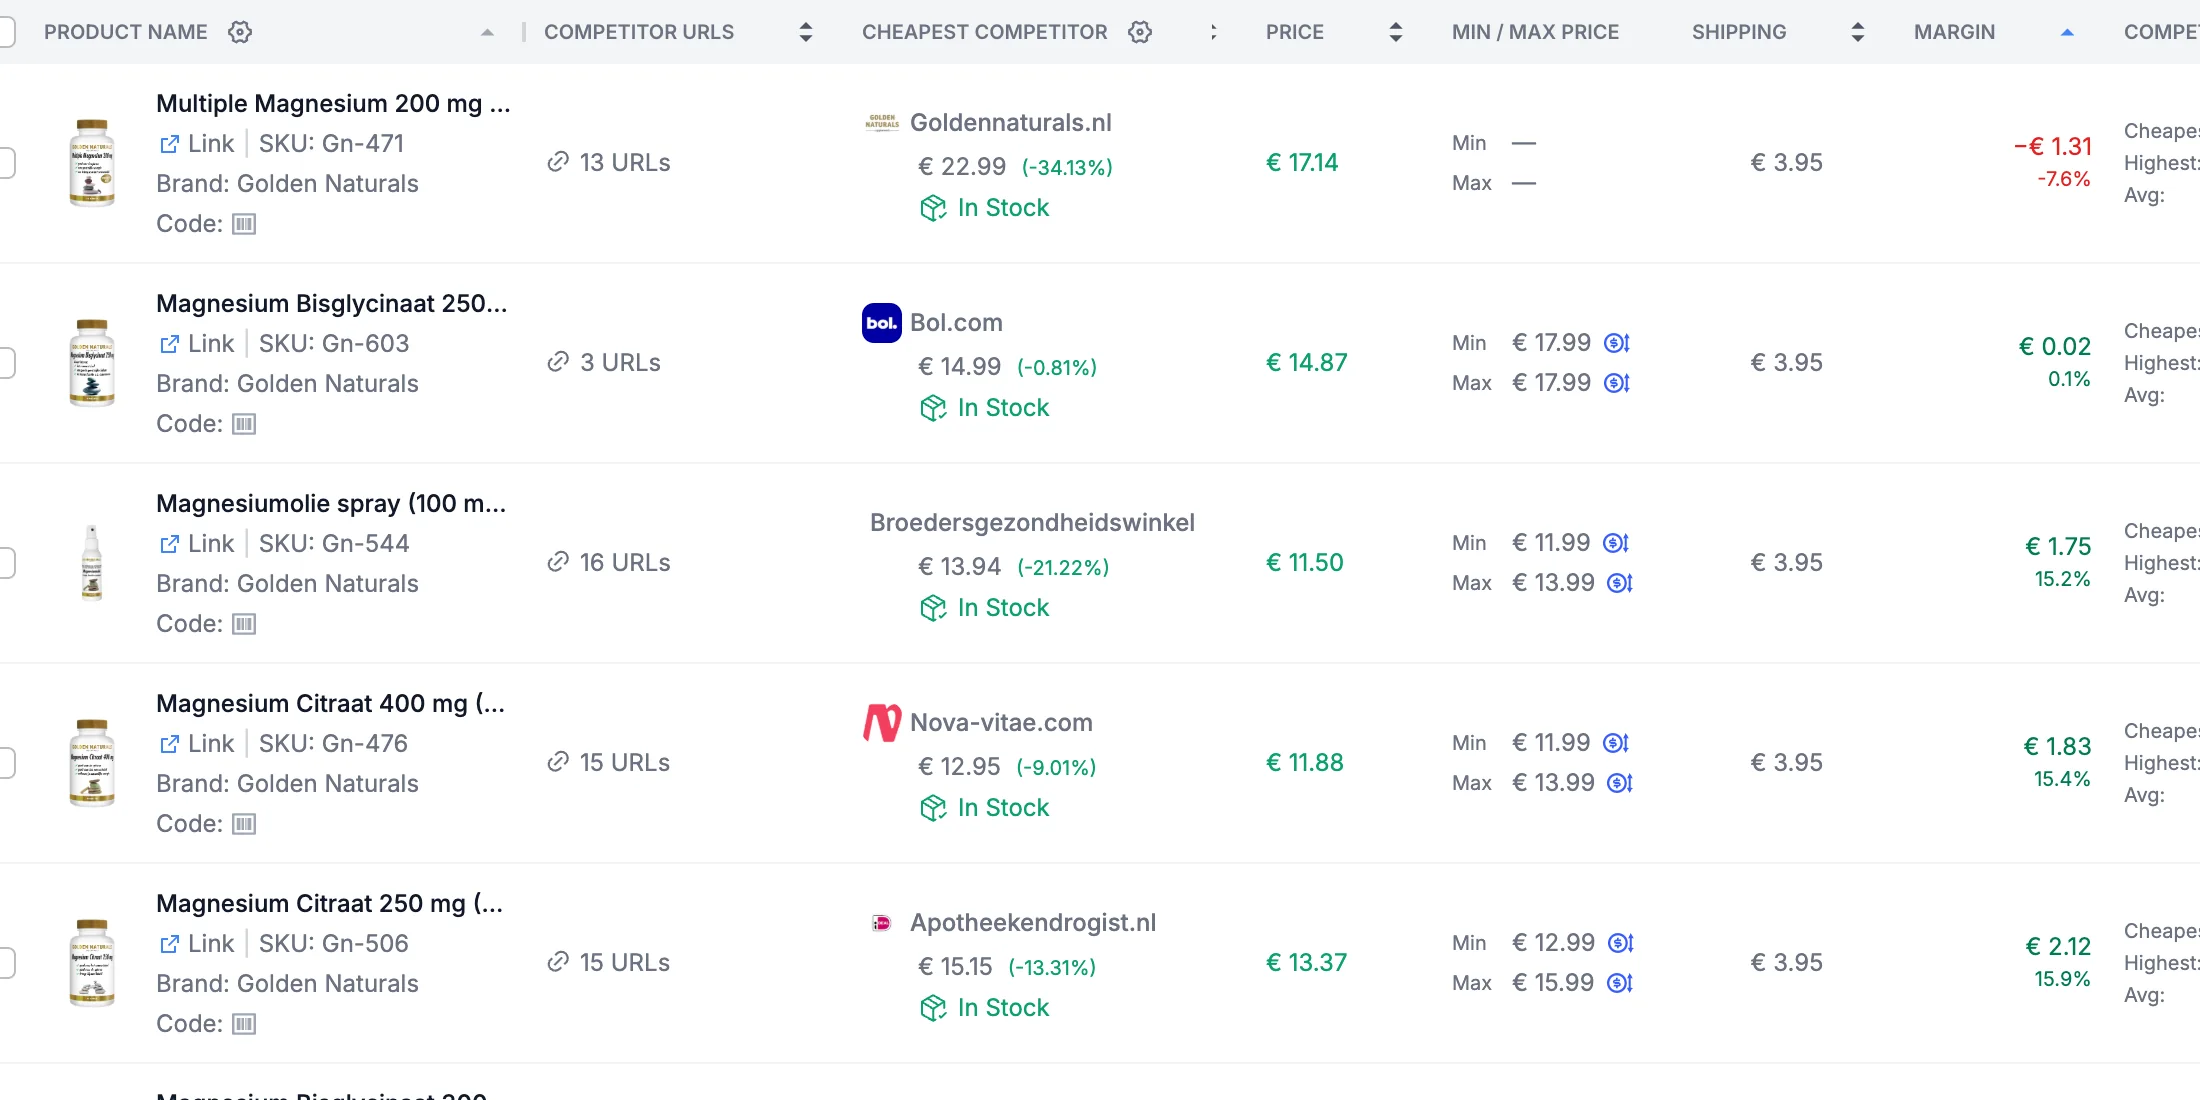The width and height of the screenshot is (2200, 1100).
Task: Check the Magnesium Citraat 250 mg row
Action: point(6,962)
